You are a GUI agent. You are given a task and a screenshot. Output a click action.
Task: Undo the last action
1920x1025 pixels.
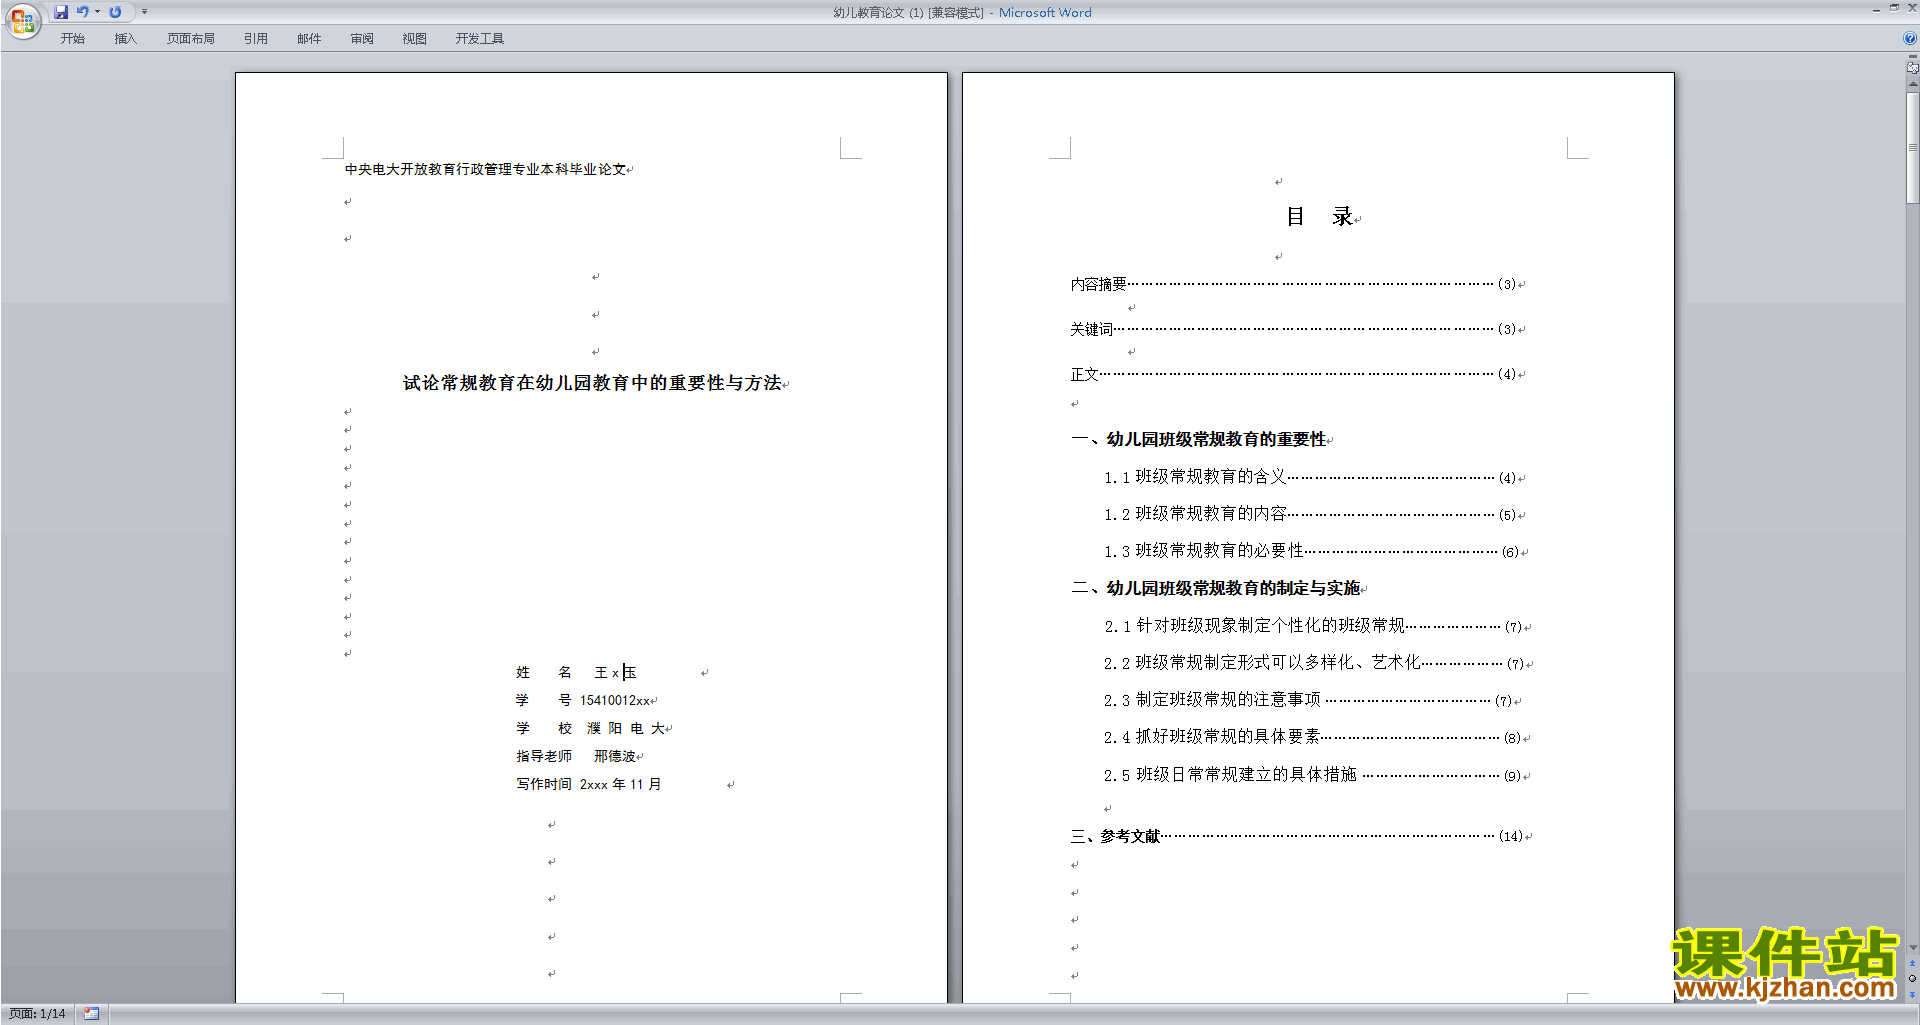83,12
